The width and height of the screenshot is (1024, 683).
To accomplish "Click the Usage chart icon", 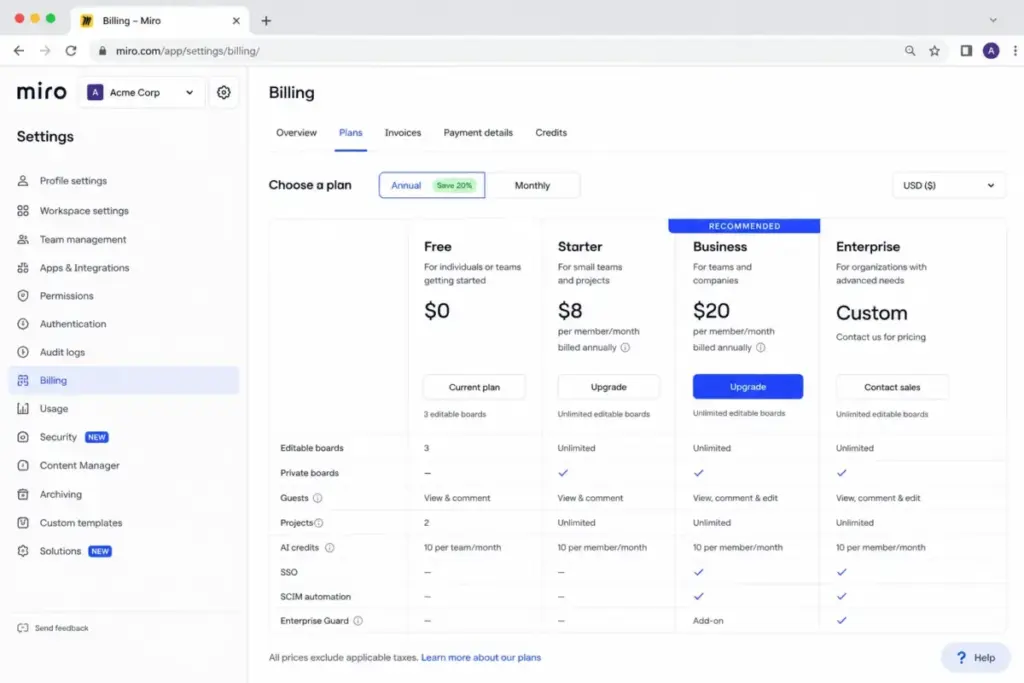I will click(x=23, y=409).
